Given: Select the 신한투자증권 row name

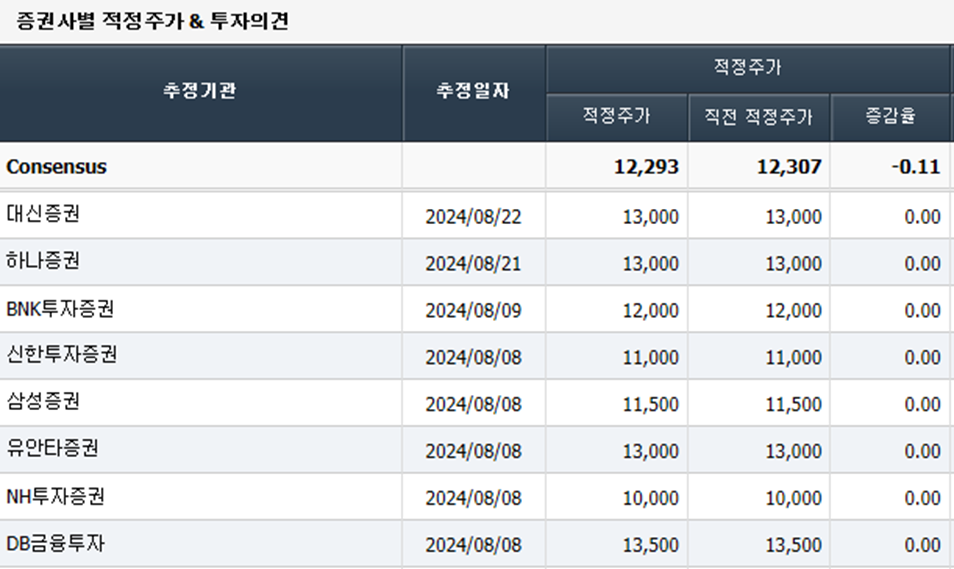Looking at the screenshot, I should click(61, 354).
